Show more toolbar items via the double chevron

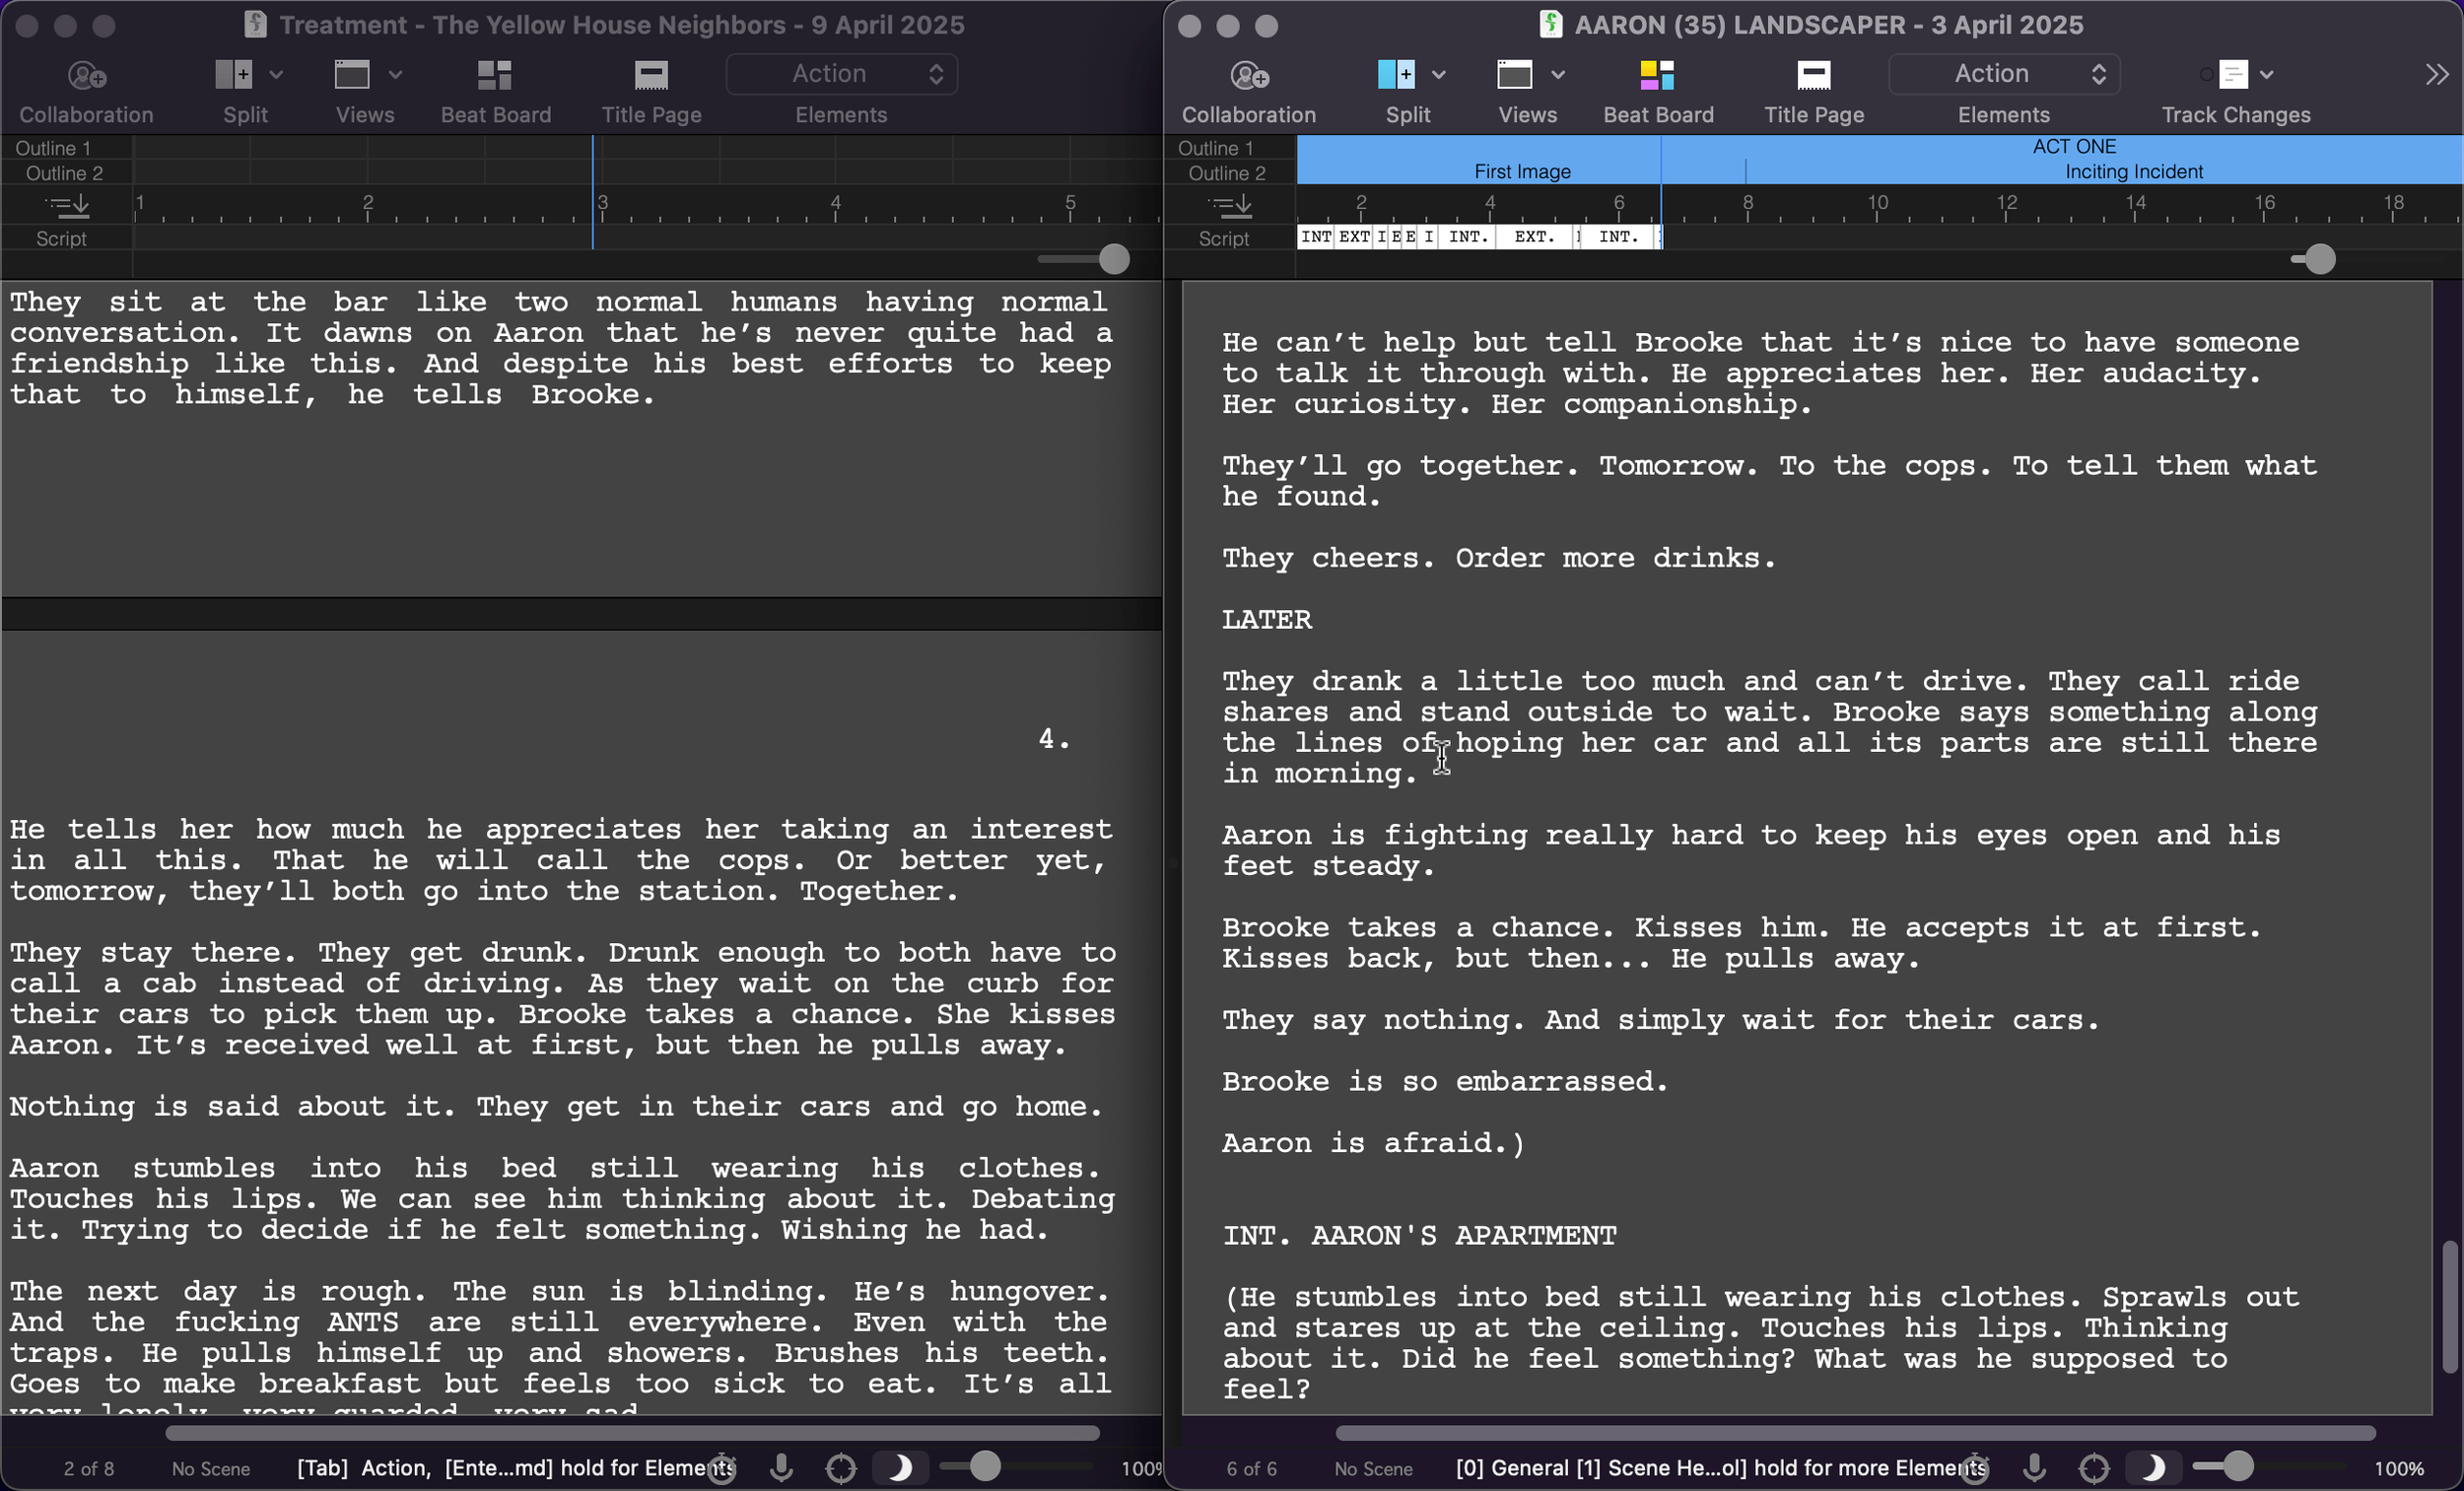tap(2436, 75)
